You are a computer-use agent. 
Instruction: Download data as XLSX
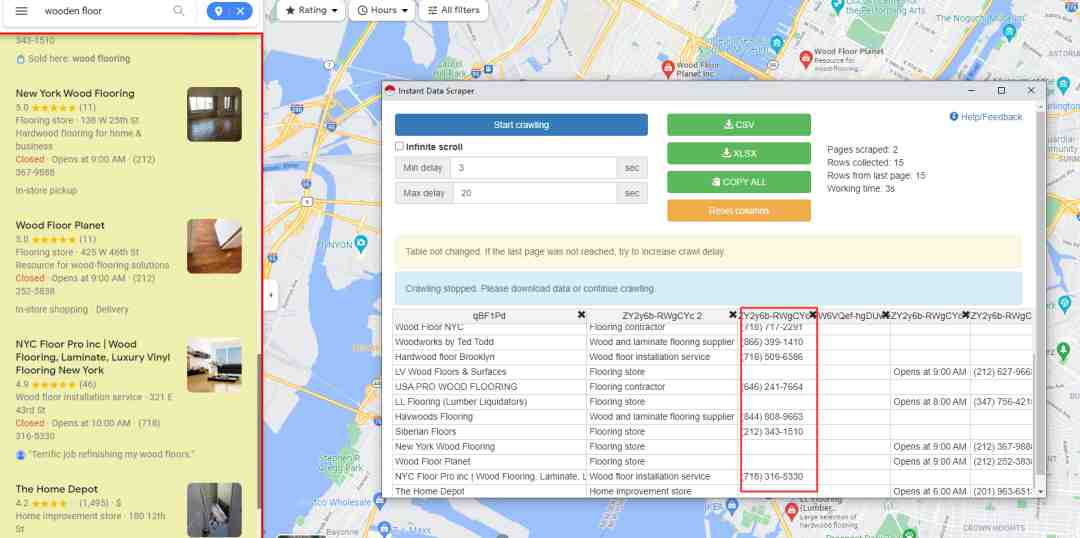click(x=739, y=154)
